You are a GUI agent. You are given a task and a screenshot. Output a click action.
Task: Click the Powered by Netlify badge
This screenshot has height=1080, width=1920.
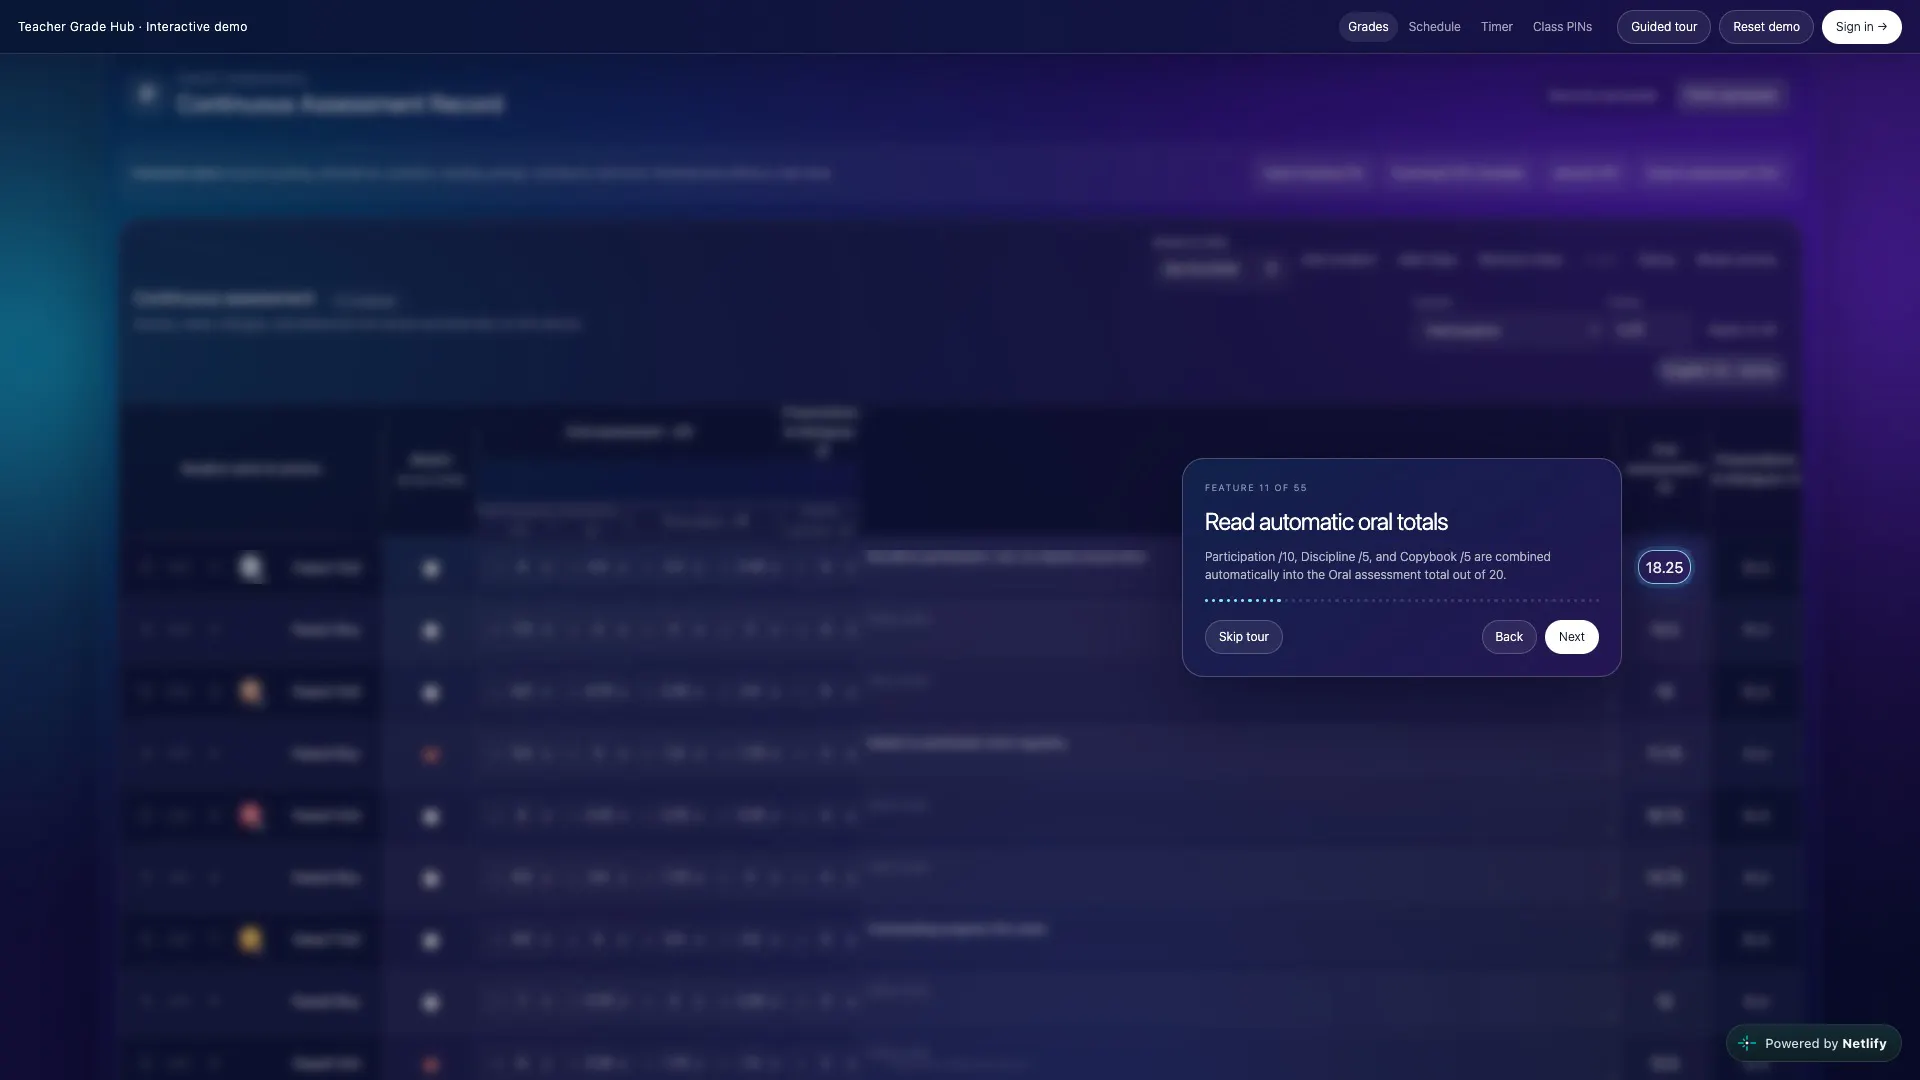point(1813,1043)
